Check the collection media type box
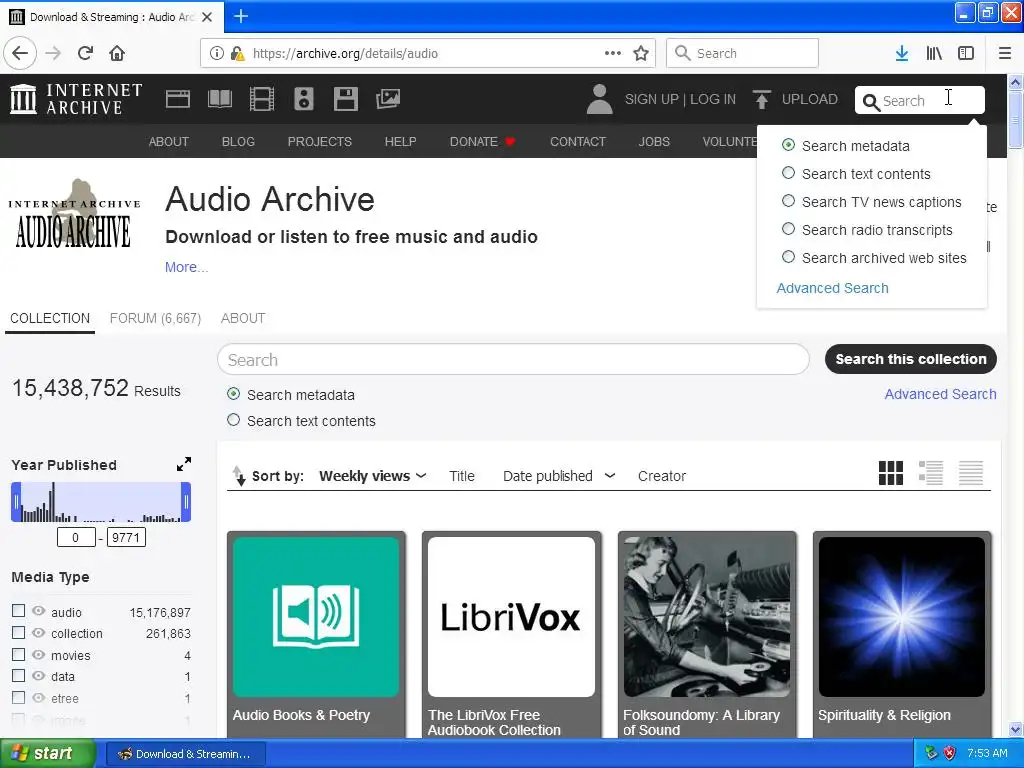 tap(18, 632)
